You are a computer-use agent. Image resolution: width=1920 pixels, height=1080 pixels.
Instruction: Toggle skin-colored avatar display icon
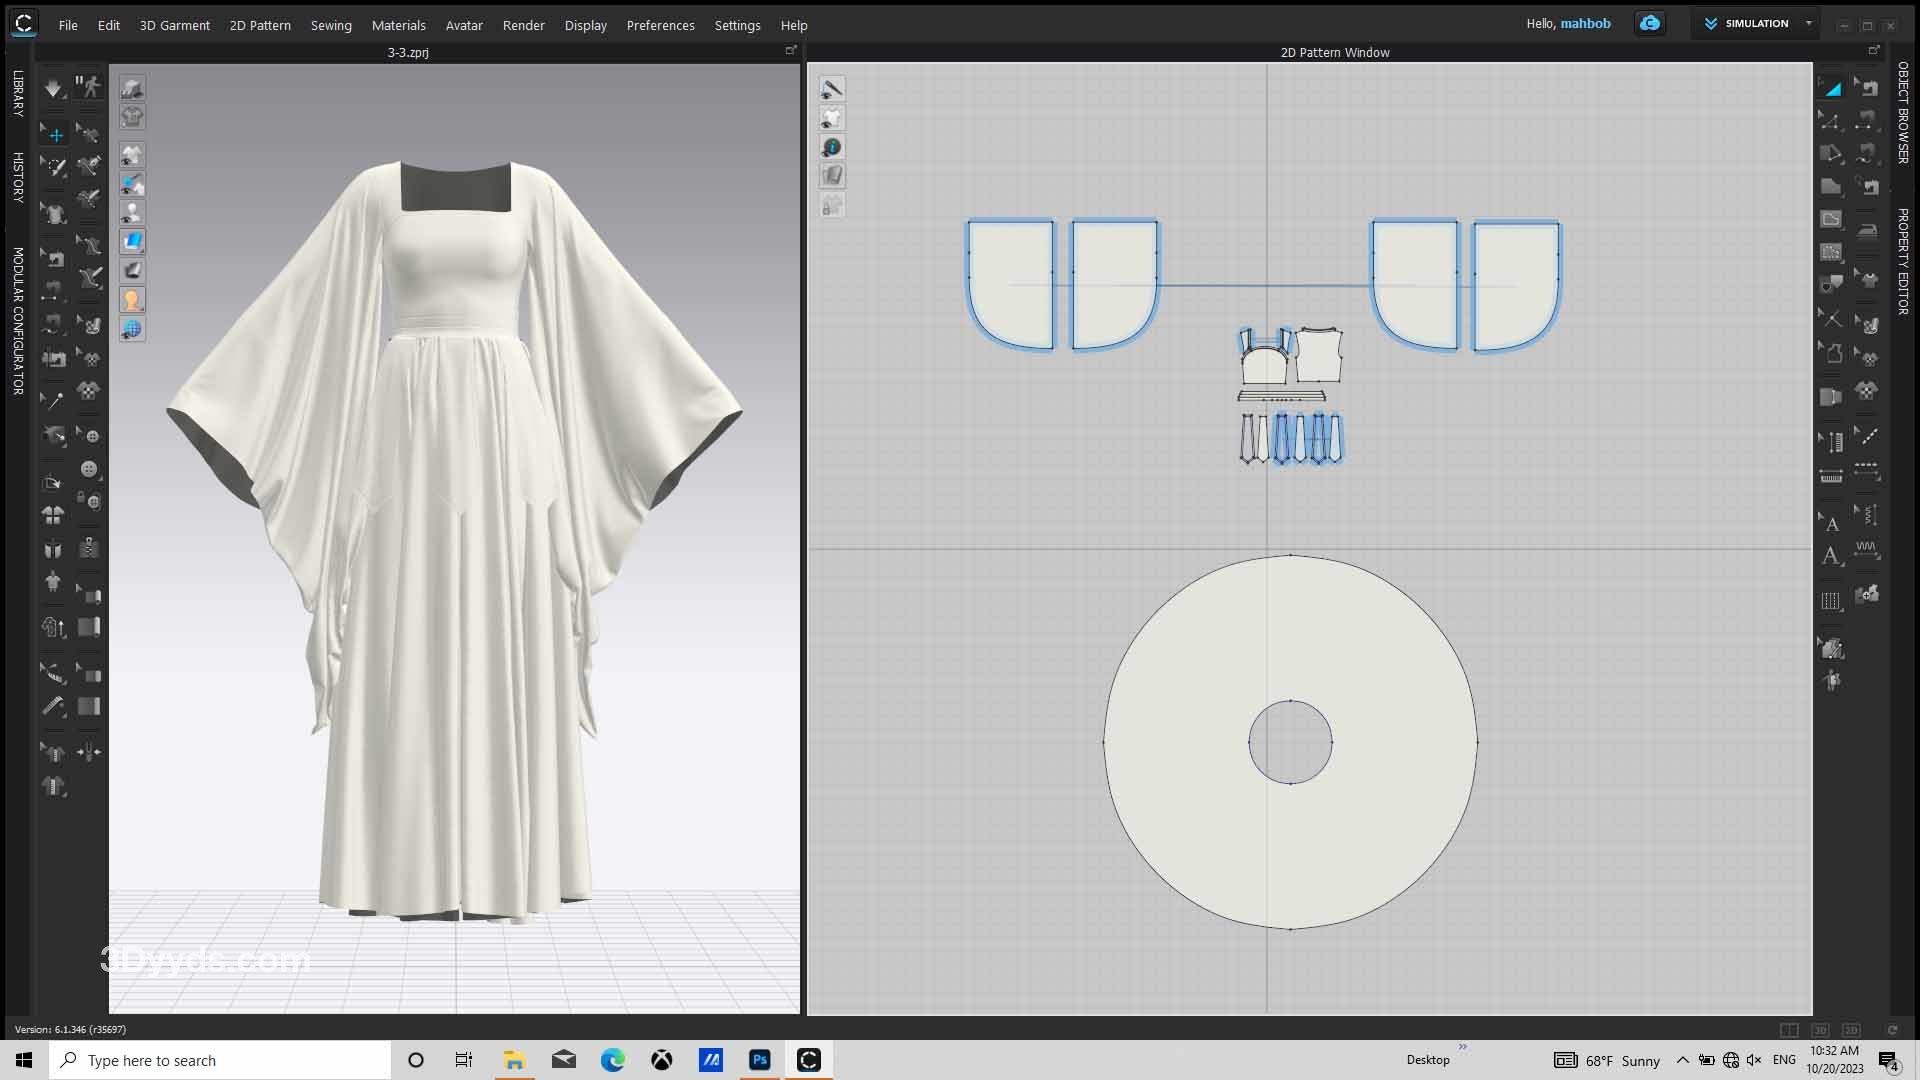(x=131, y=299)
